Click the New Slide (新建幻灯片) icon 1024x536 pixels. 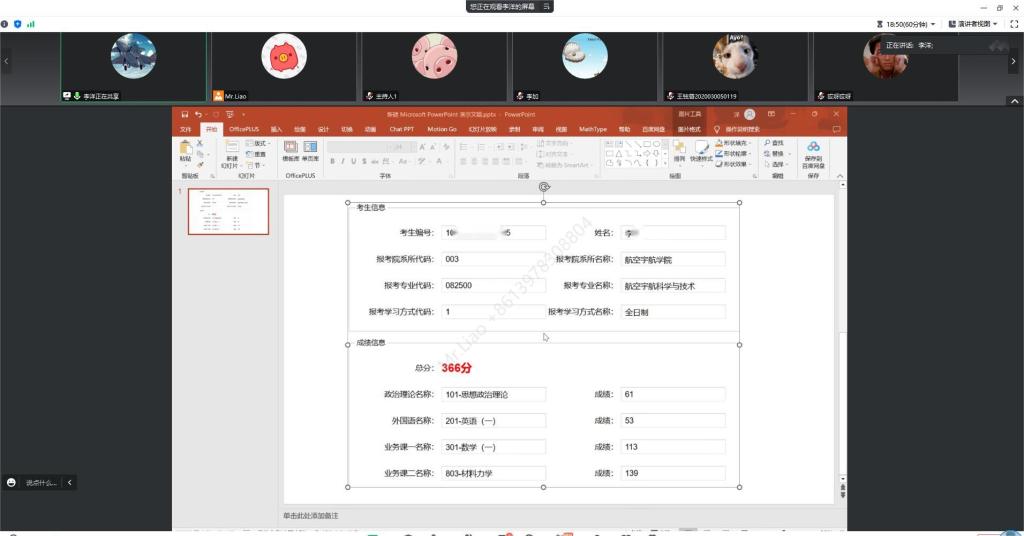(x=232, y=149)
